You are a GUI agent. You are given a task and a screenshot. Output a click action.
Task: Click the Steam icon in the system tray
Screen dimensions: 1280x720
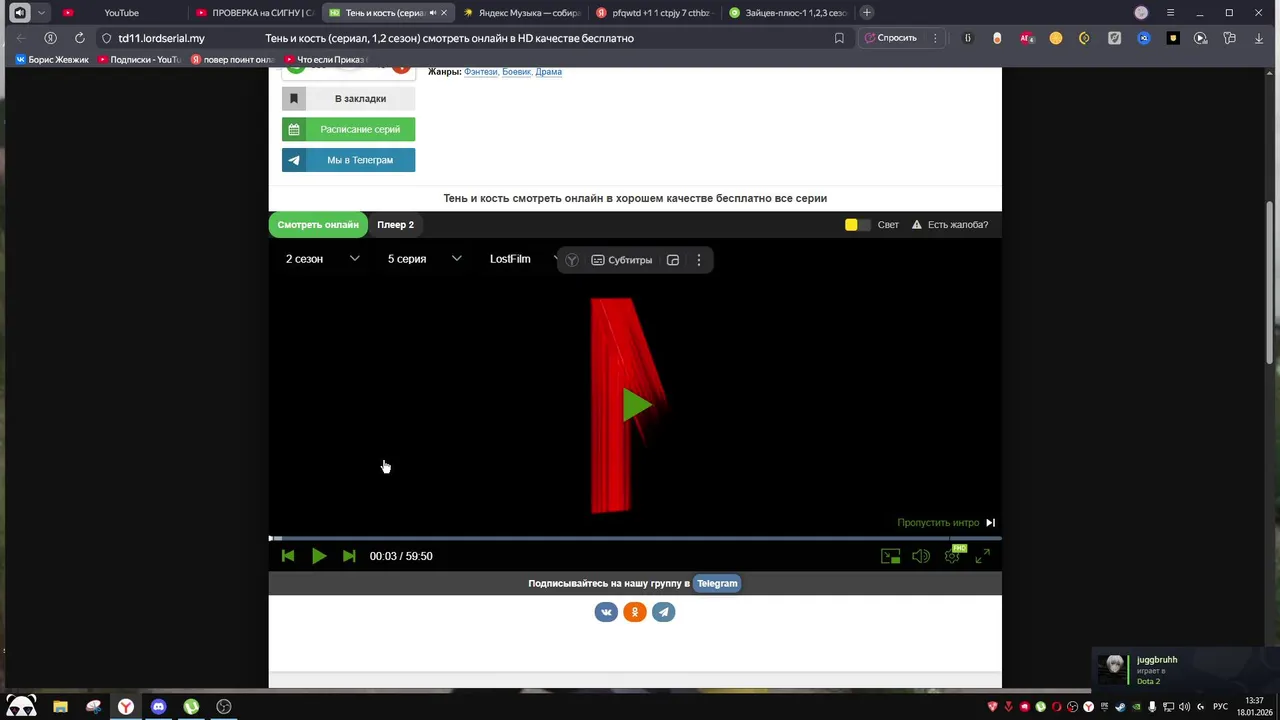(x=1120, y=707)
